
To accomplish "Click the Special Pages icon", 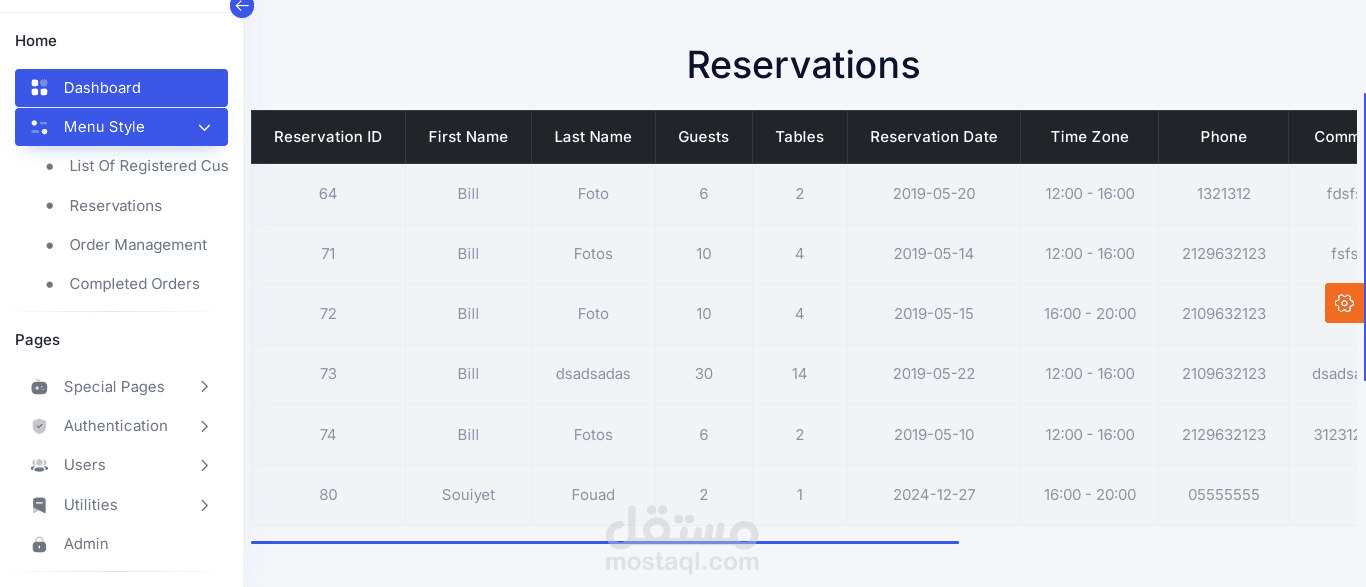I will [x=39, y=387].
